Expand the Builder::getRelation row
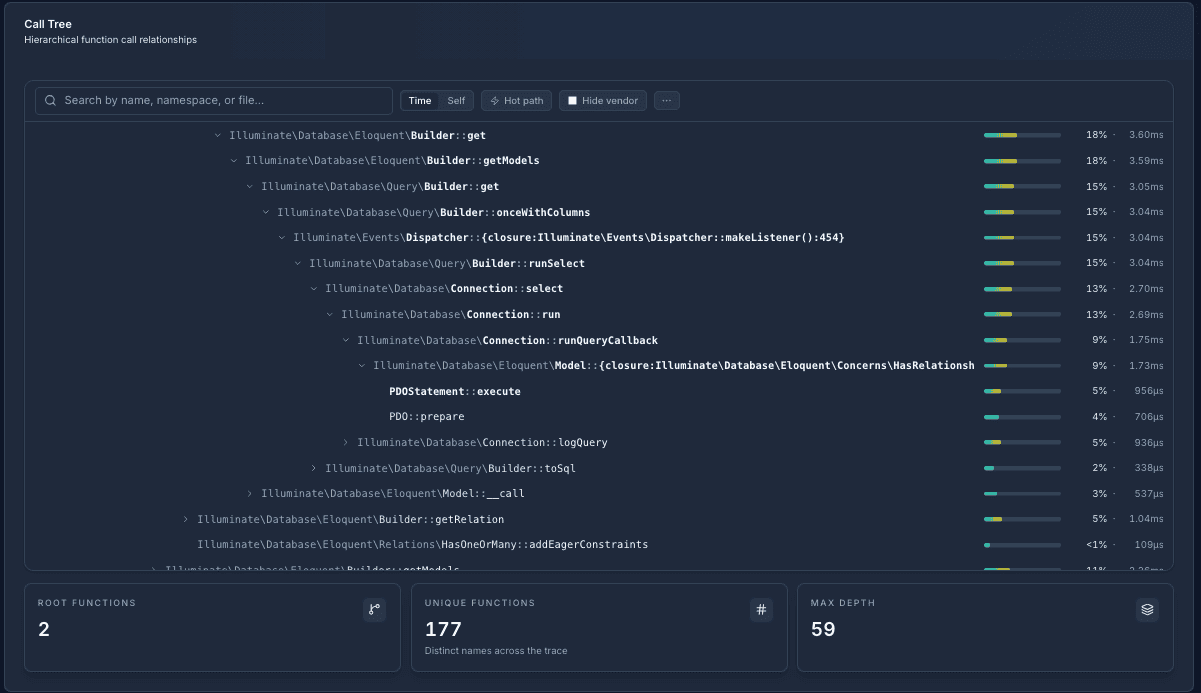Image resolution: width=1201 pixels, height=693 pixels. [x=185, y=520]
